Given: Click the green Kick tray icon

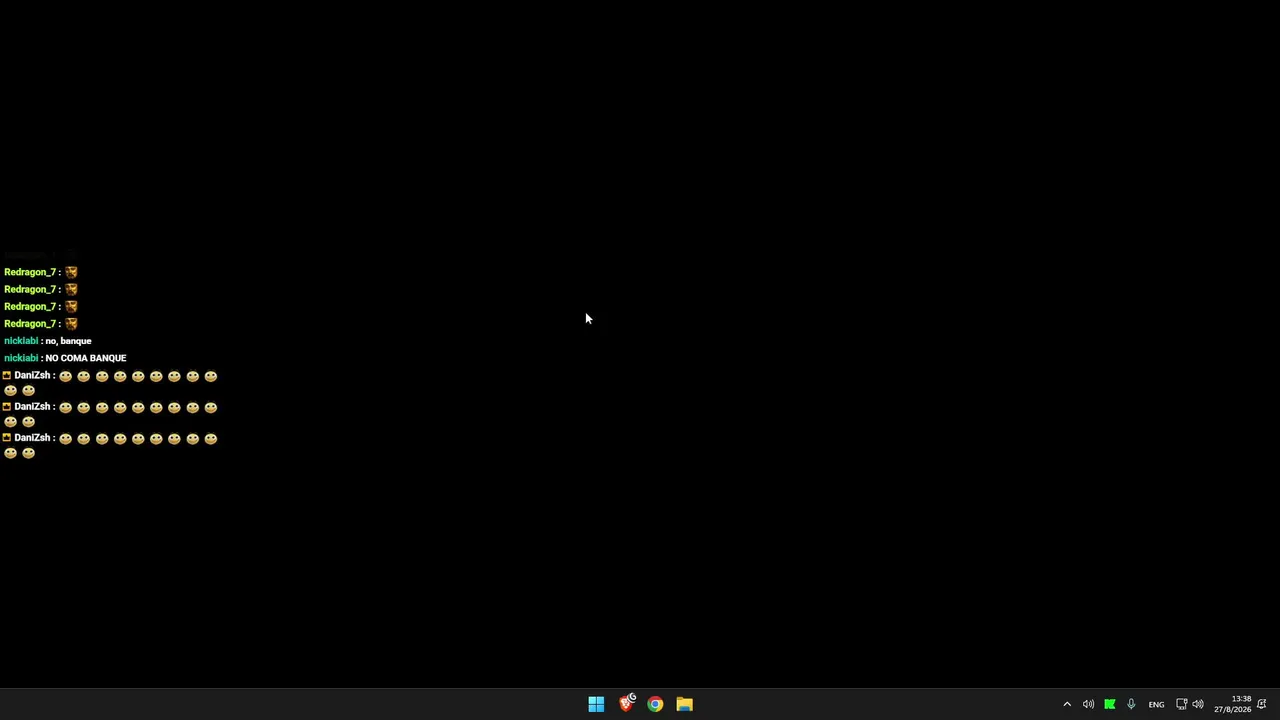Looking at the screenshot, I should point(1110,704).
